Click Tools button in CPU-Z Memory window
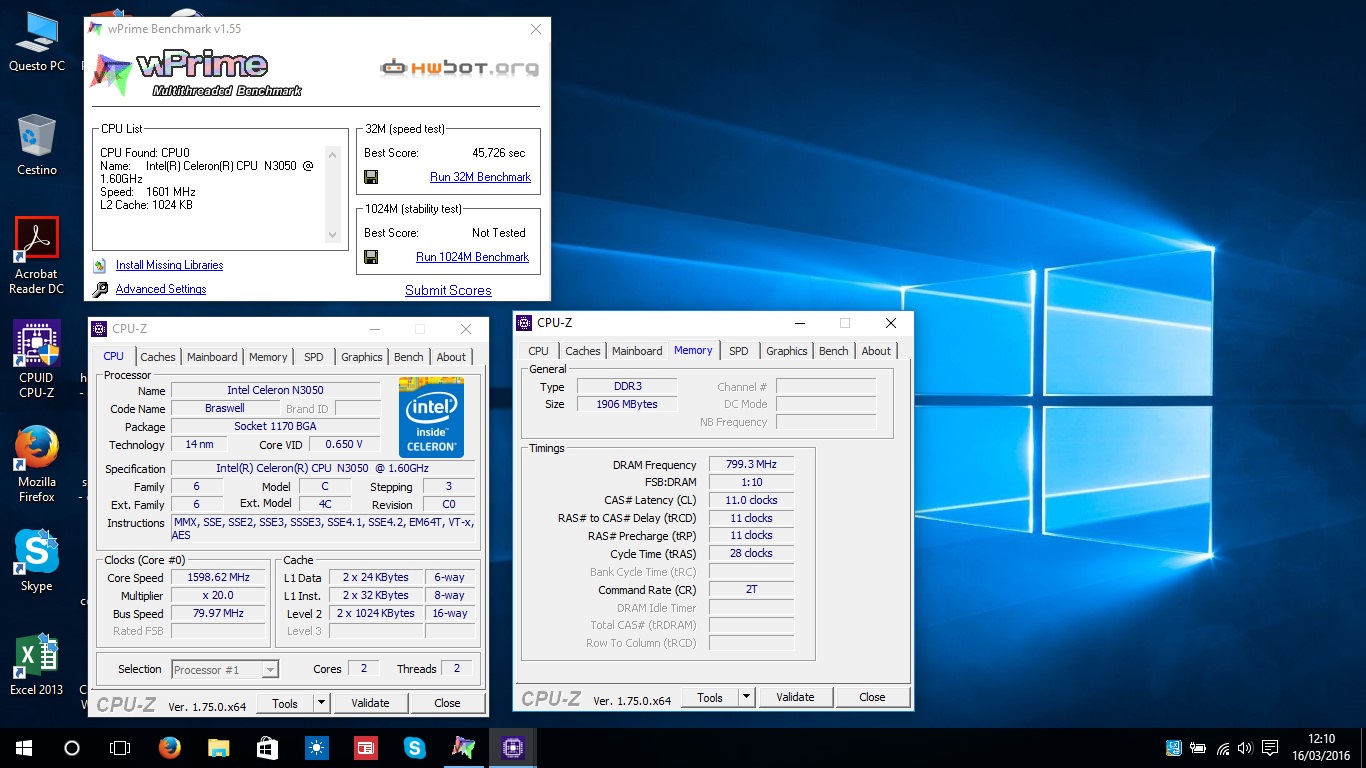 click(710, 697)
